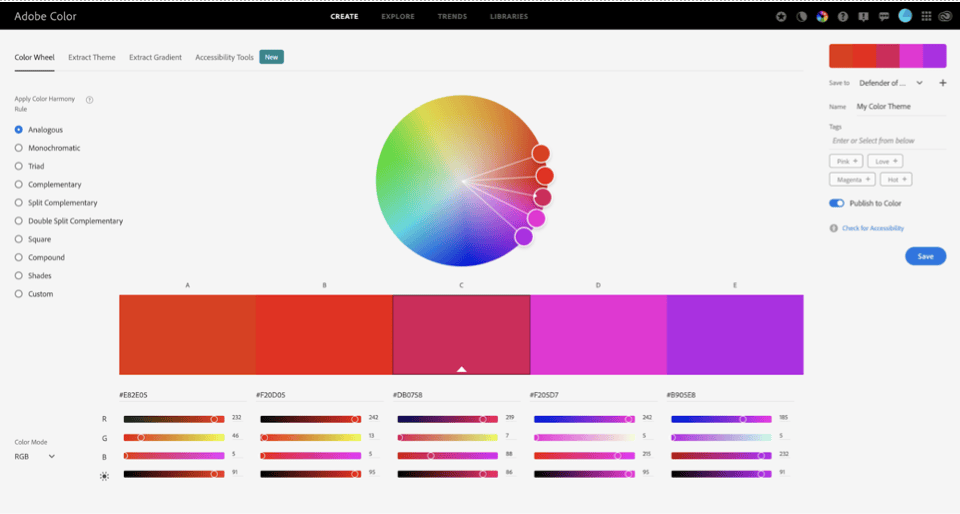Click the Check for Accessibility link
This screenshot has height=514, width=960.
(x=872, y=228)
